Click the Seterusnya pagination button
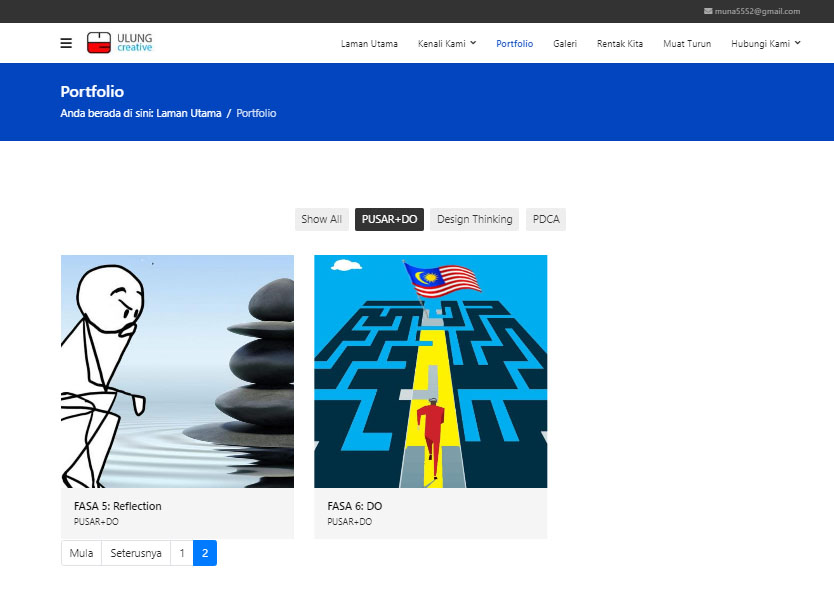The image size is (834, 592). [x=136, y=553]
